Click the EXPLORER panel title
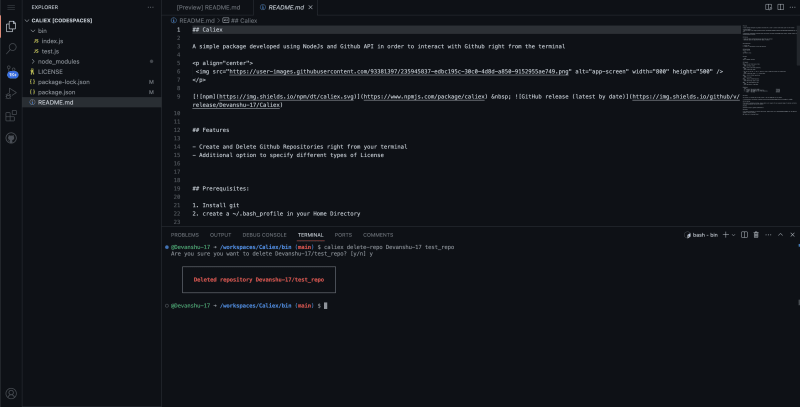This screenshot has width=800, height=407. tap(45, 7)
